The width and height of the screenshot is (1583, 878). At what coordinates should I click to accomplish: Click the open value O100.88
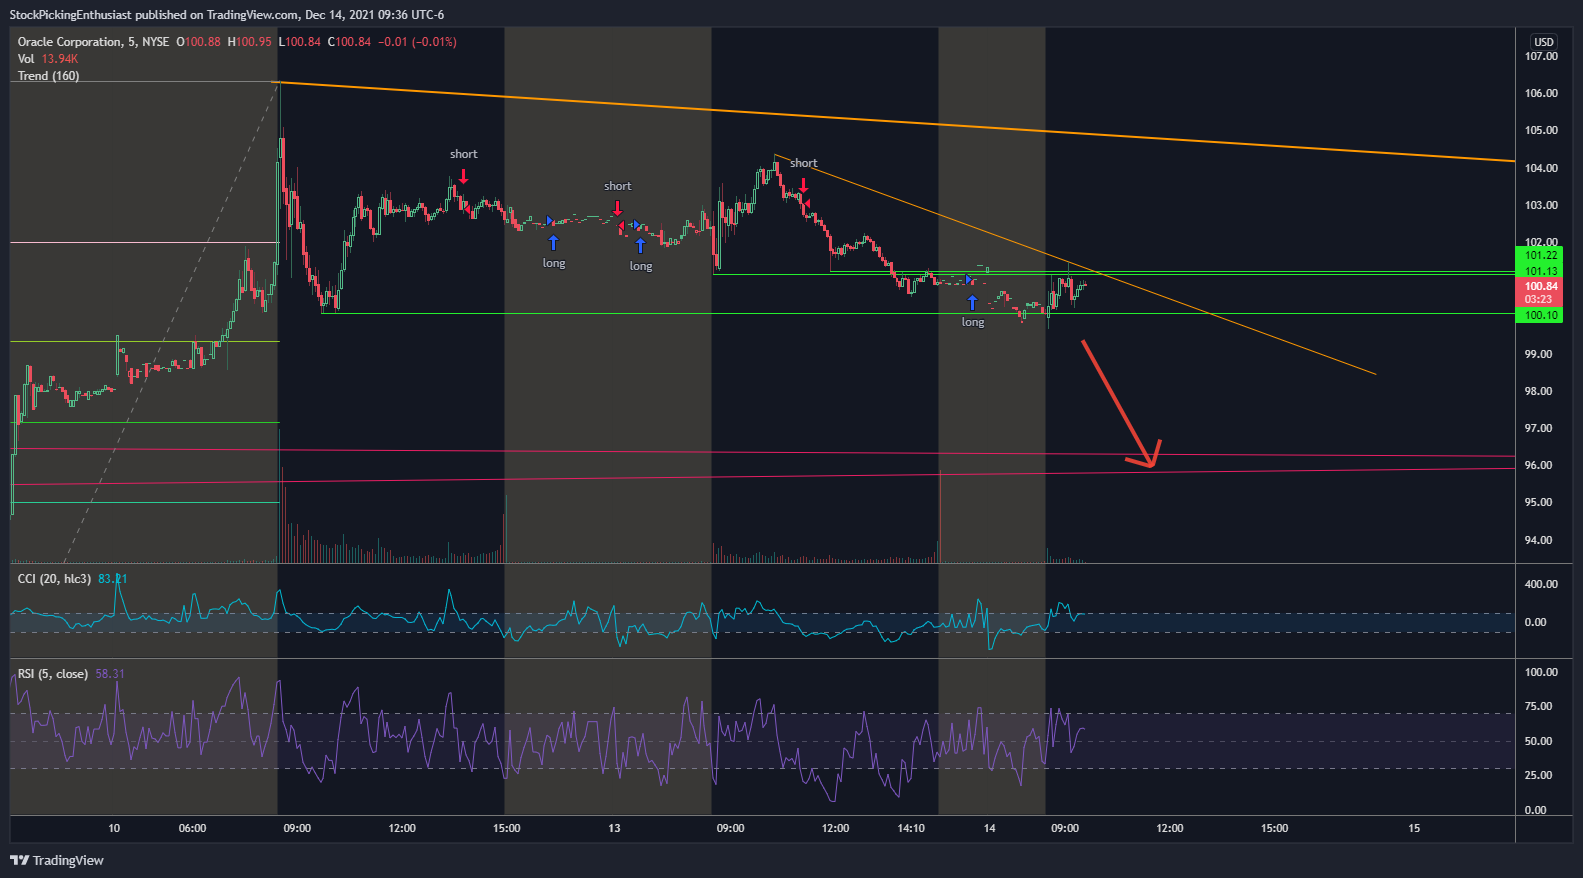[x=198, y=42]
